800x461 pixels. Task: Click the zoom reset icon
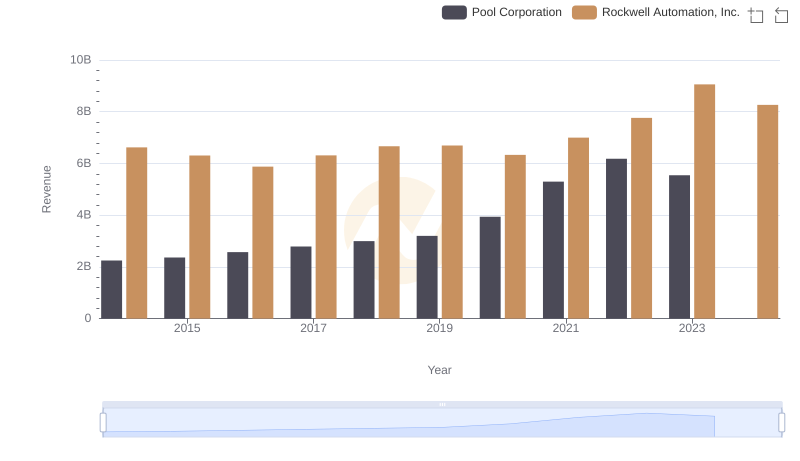[781, 15]
